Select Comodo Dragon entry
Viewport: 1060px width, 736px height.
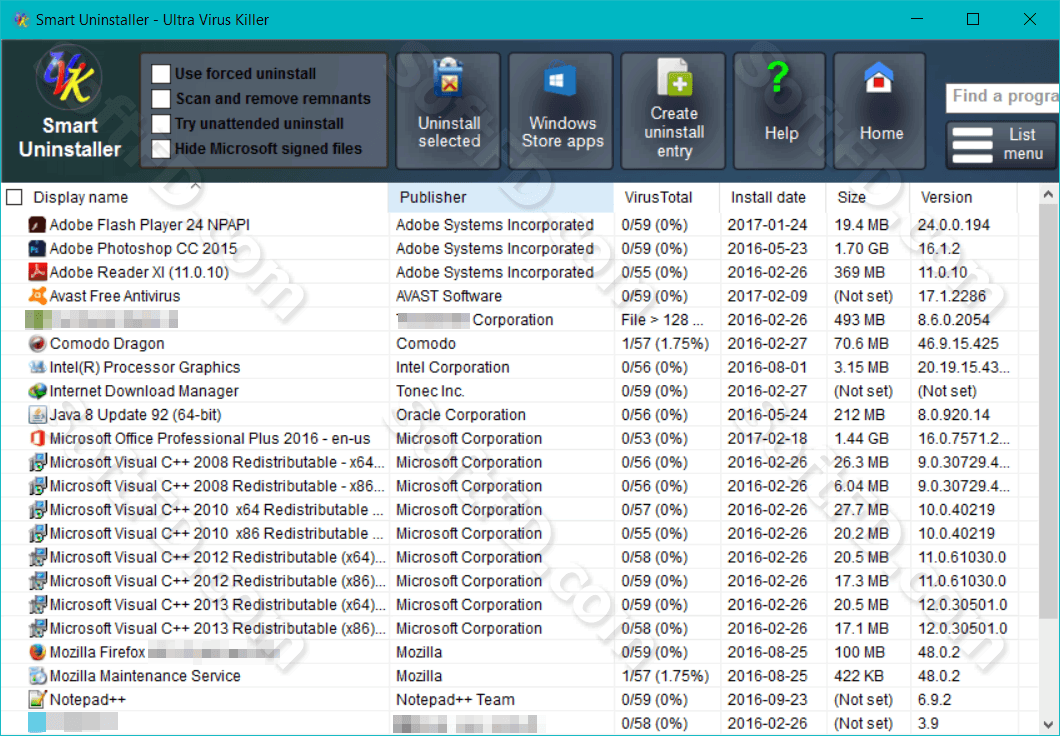pos(107,343)
